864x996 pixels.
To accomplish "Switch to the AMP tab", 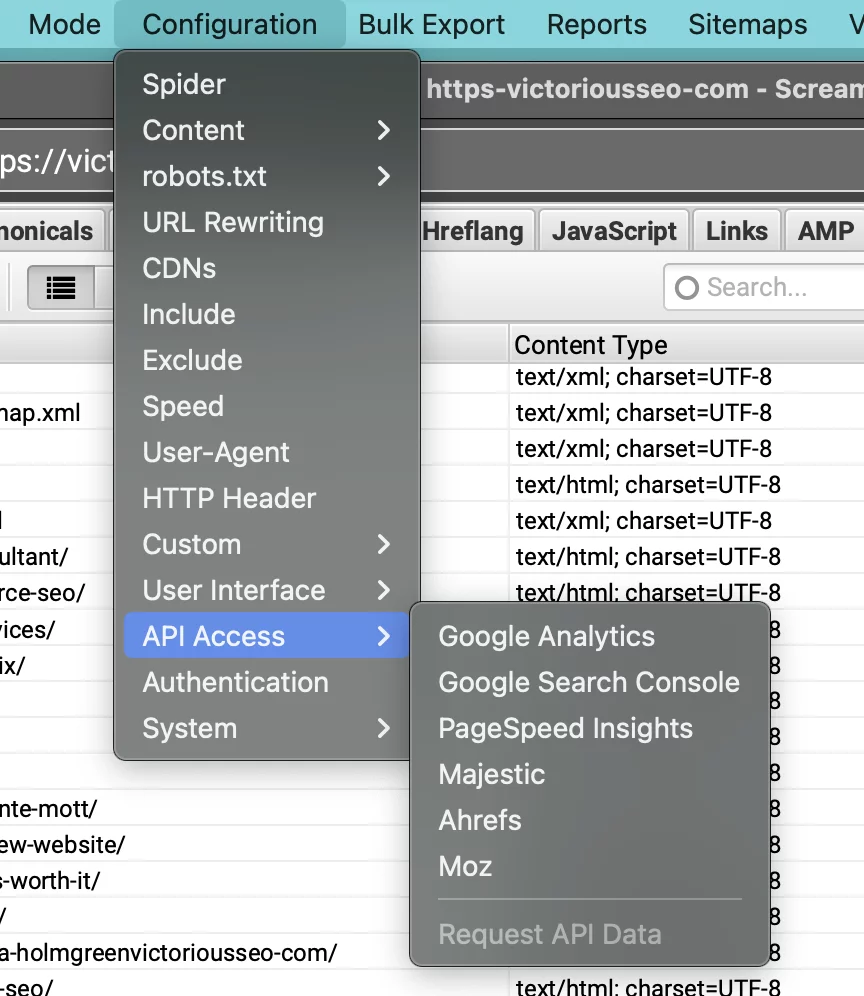I will pyautogui.click(x=825, y=231).
